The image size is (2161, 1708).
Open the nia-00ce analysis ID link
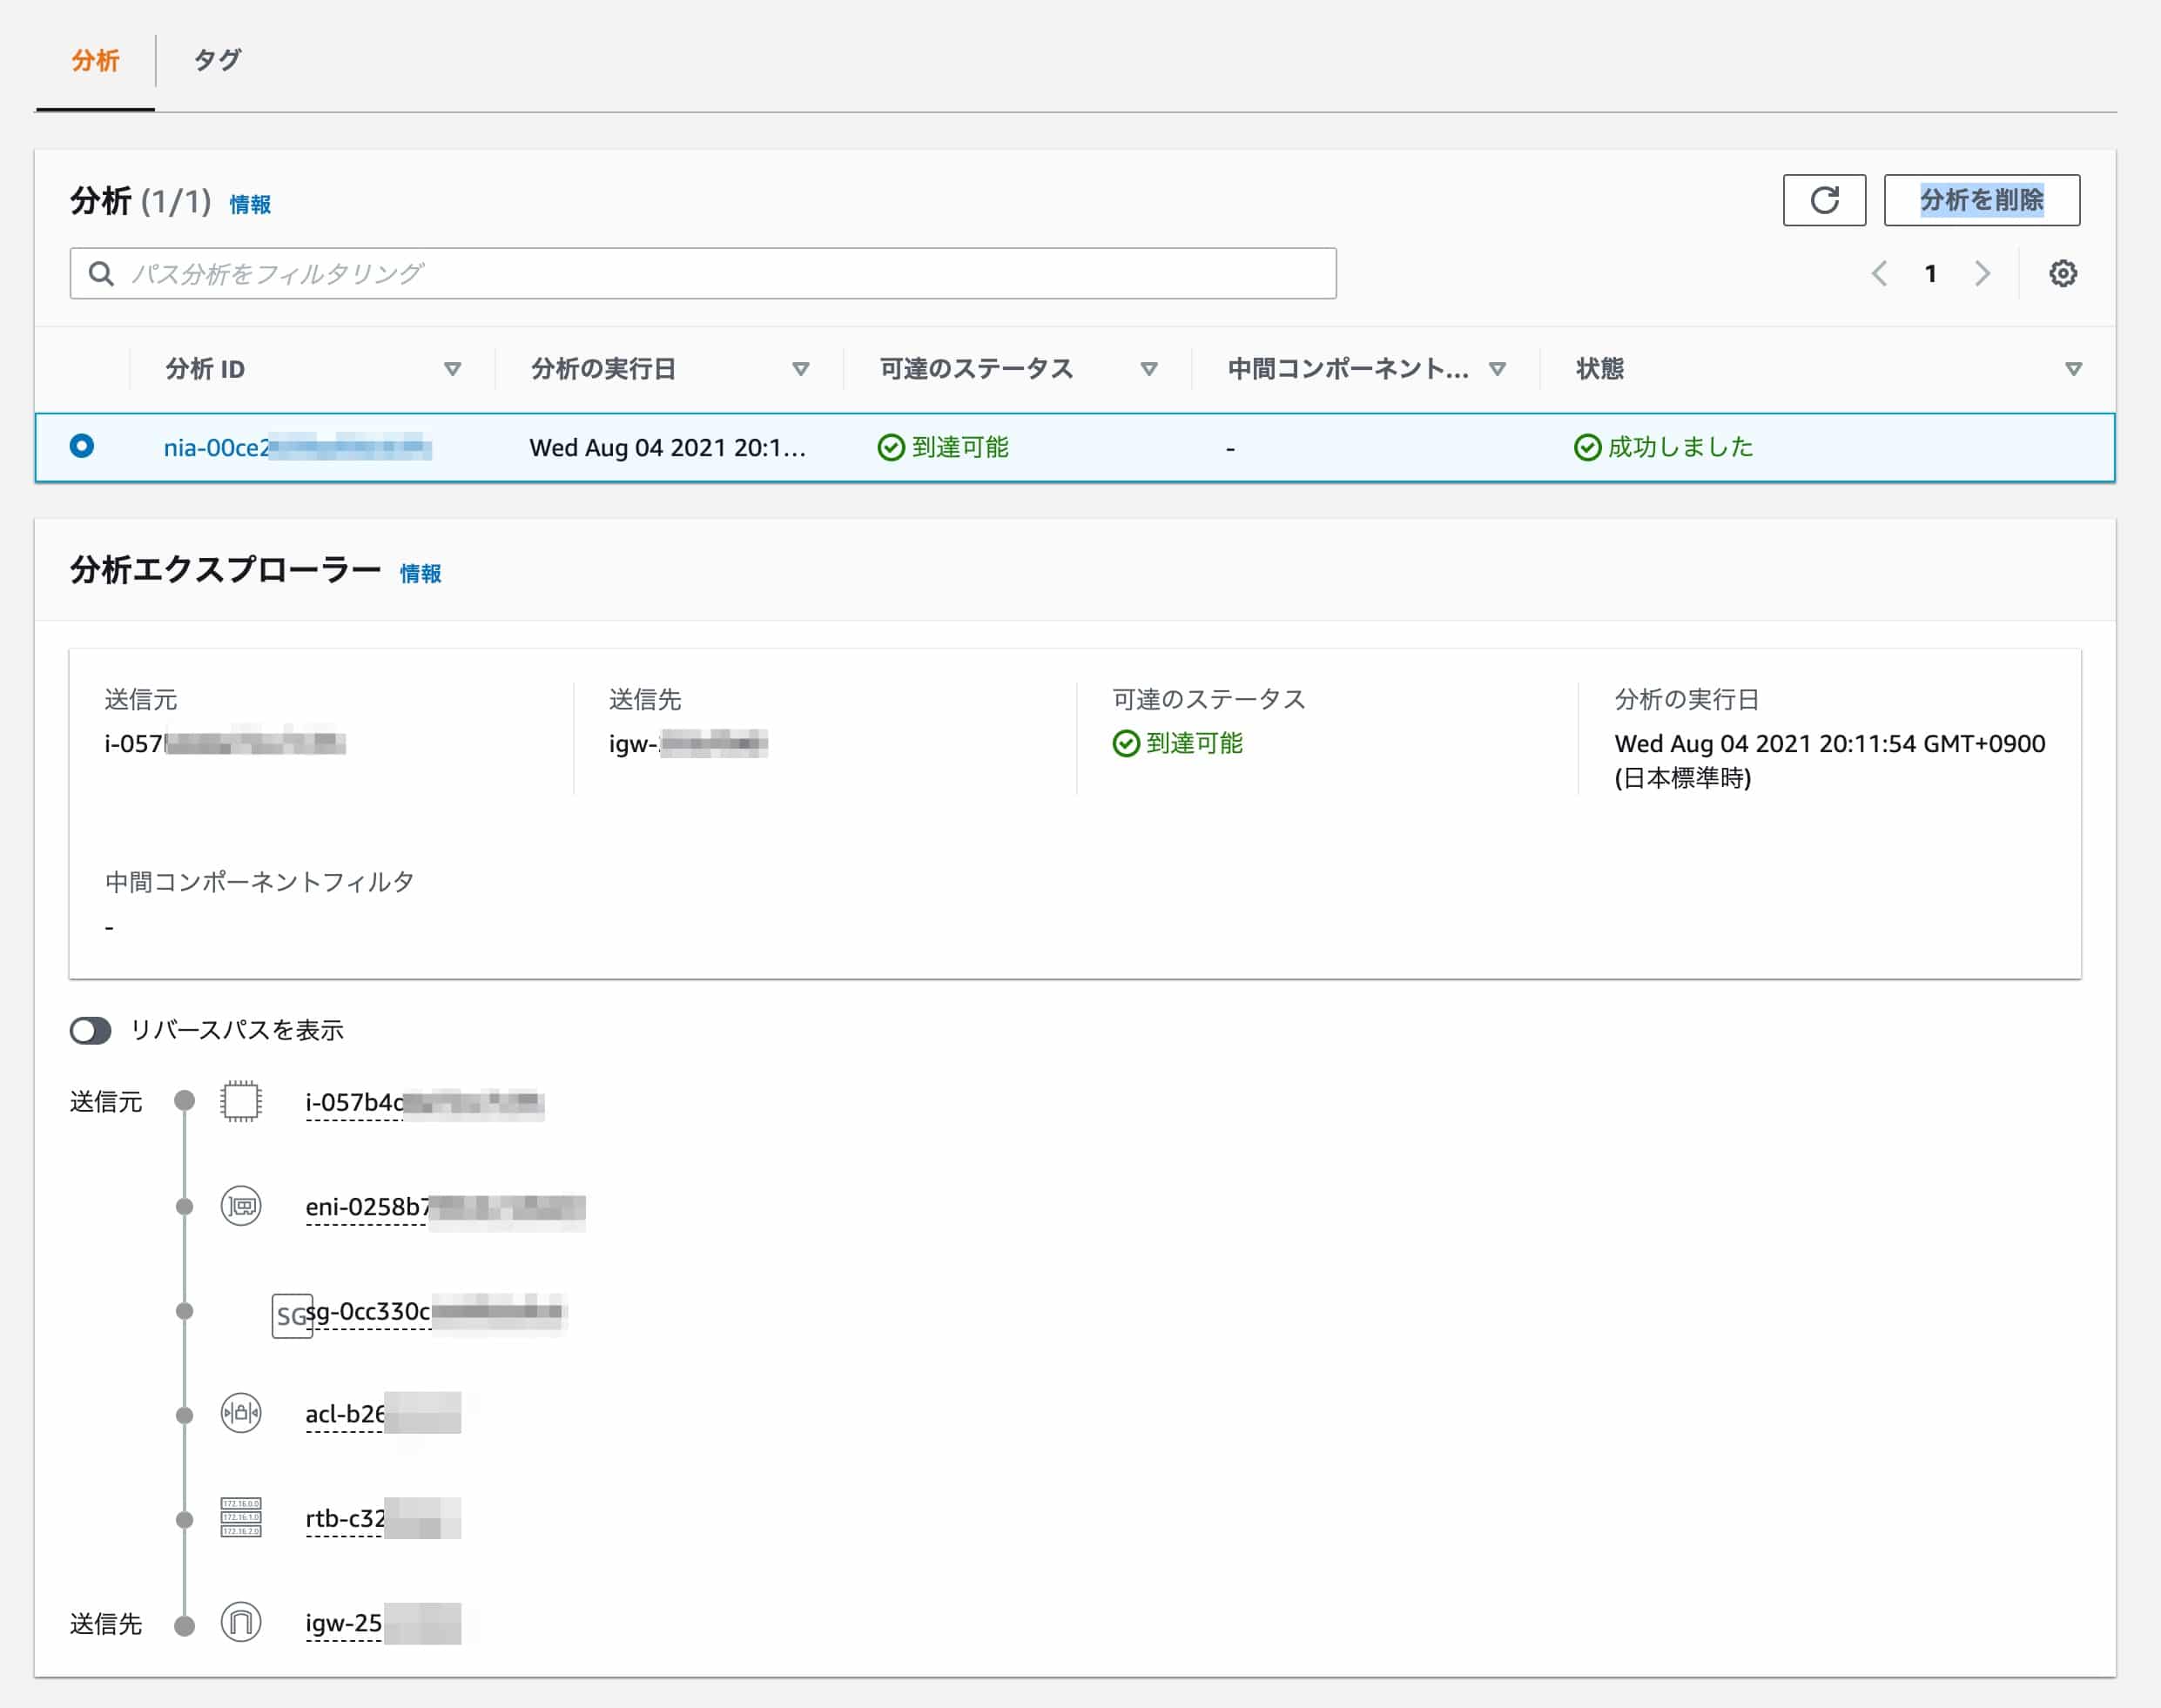[215, 447]
